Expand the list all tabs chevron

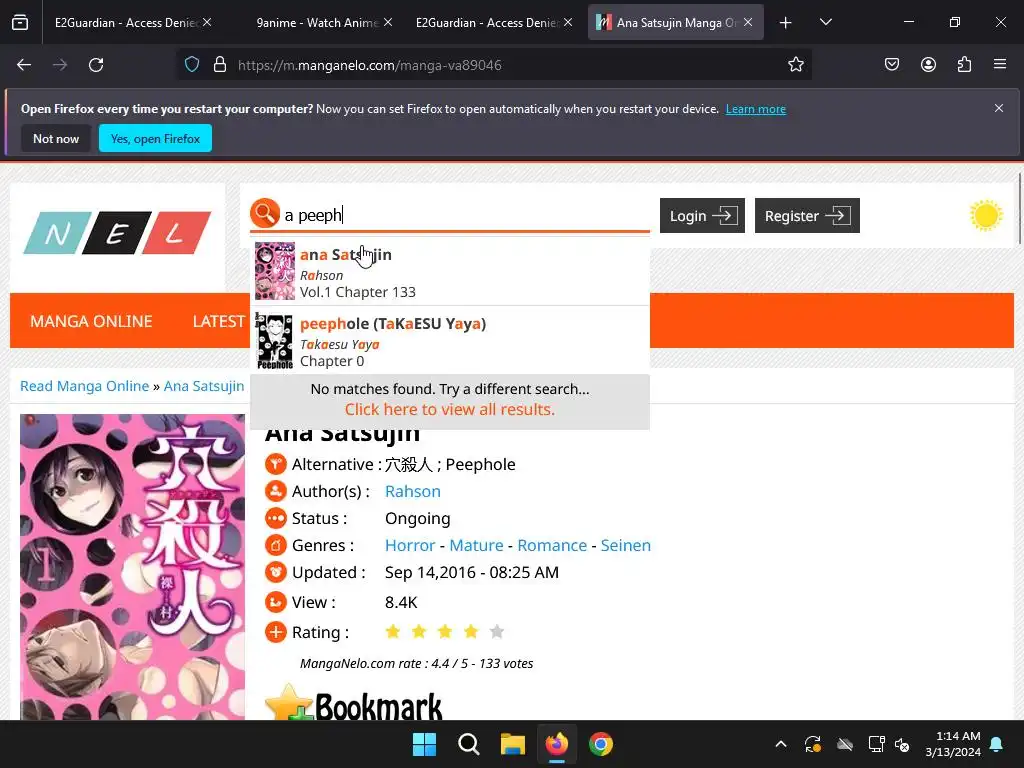point(825,23)
